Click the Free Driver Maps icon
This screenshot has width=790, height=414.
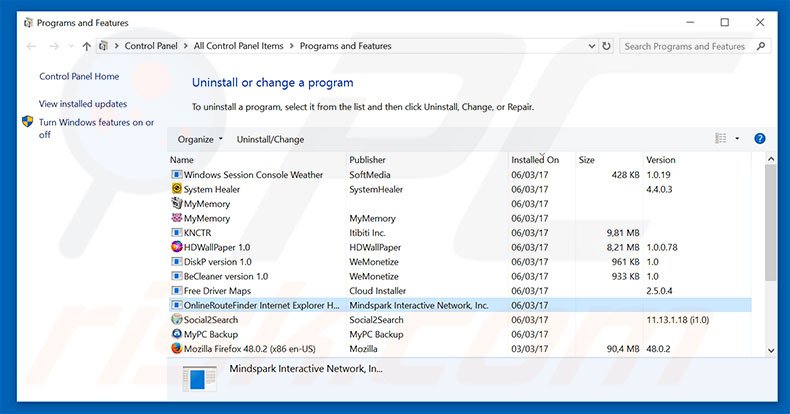176,291
